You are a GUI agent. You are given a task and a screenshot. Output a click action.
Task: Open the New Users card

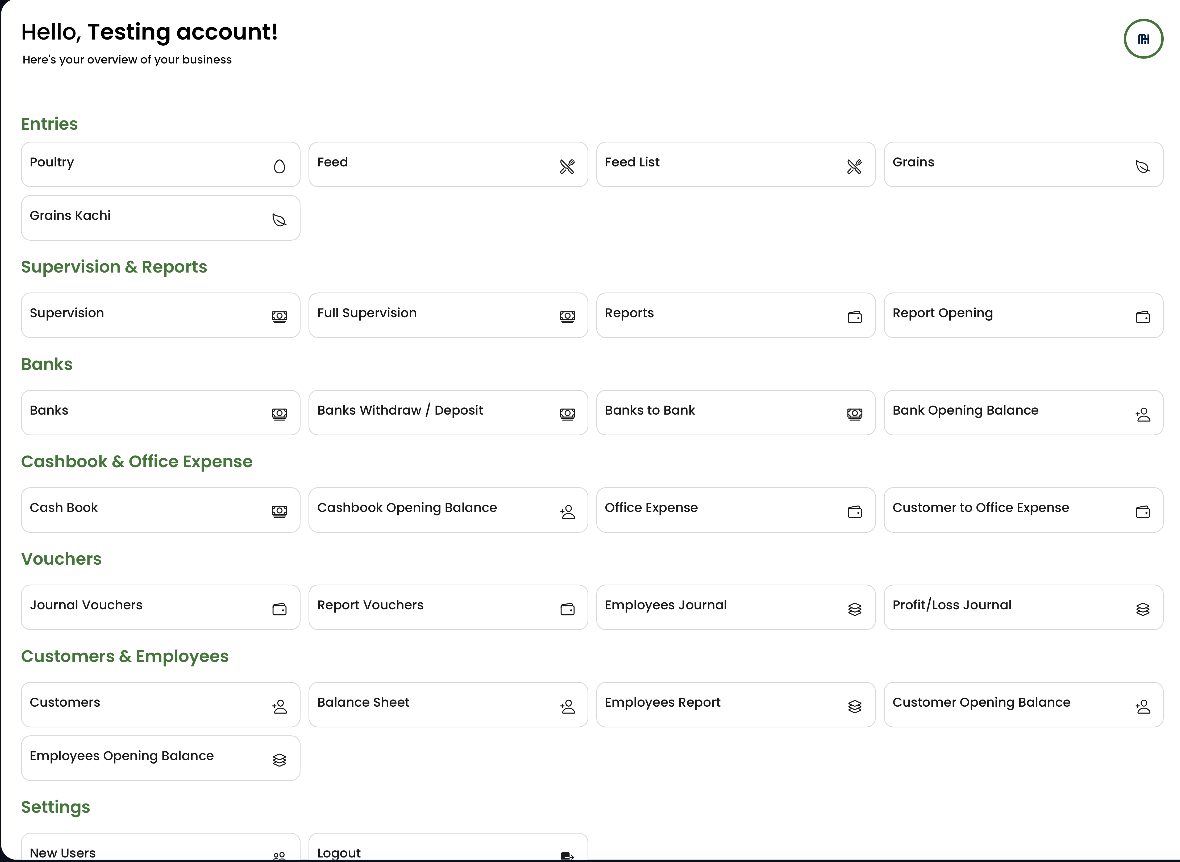(160, 850)
